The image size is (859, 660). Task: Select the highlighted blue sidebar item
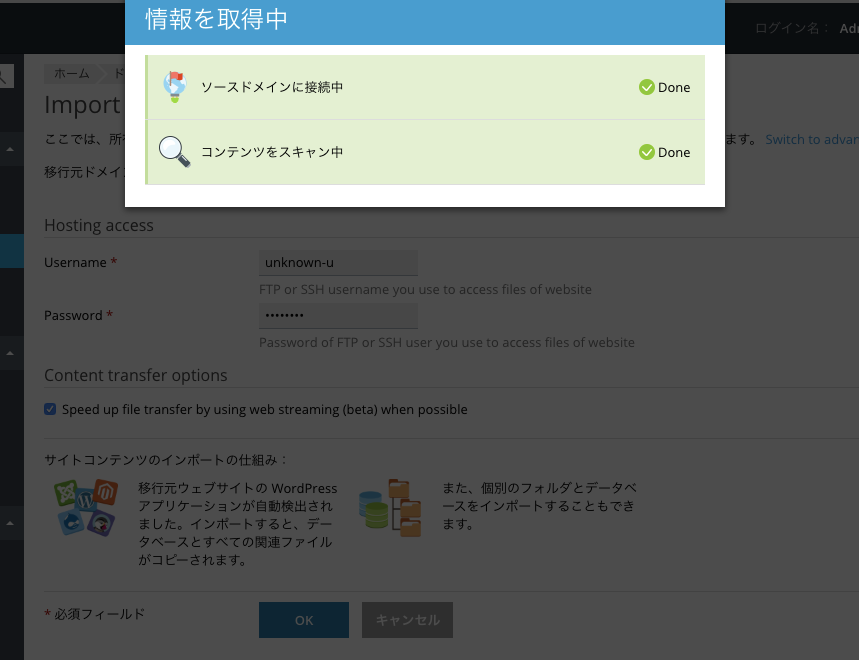pos(12,251)
